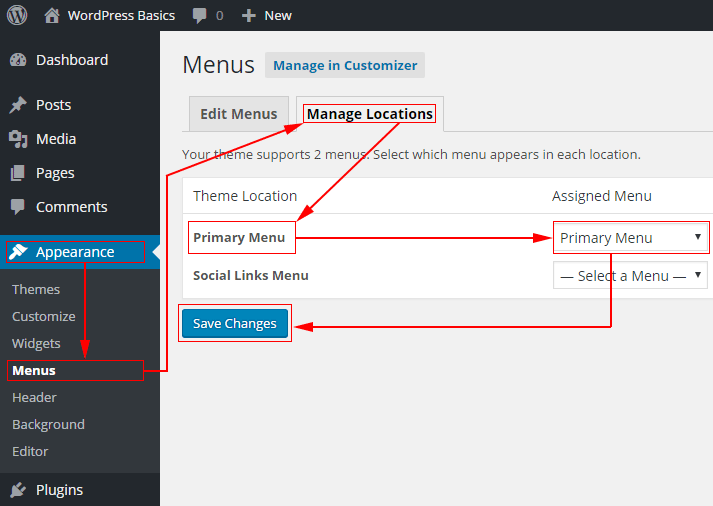Open the Select a Menu dropdown
713x506 pixels.
click(630, 276)
